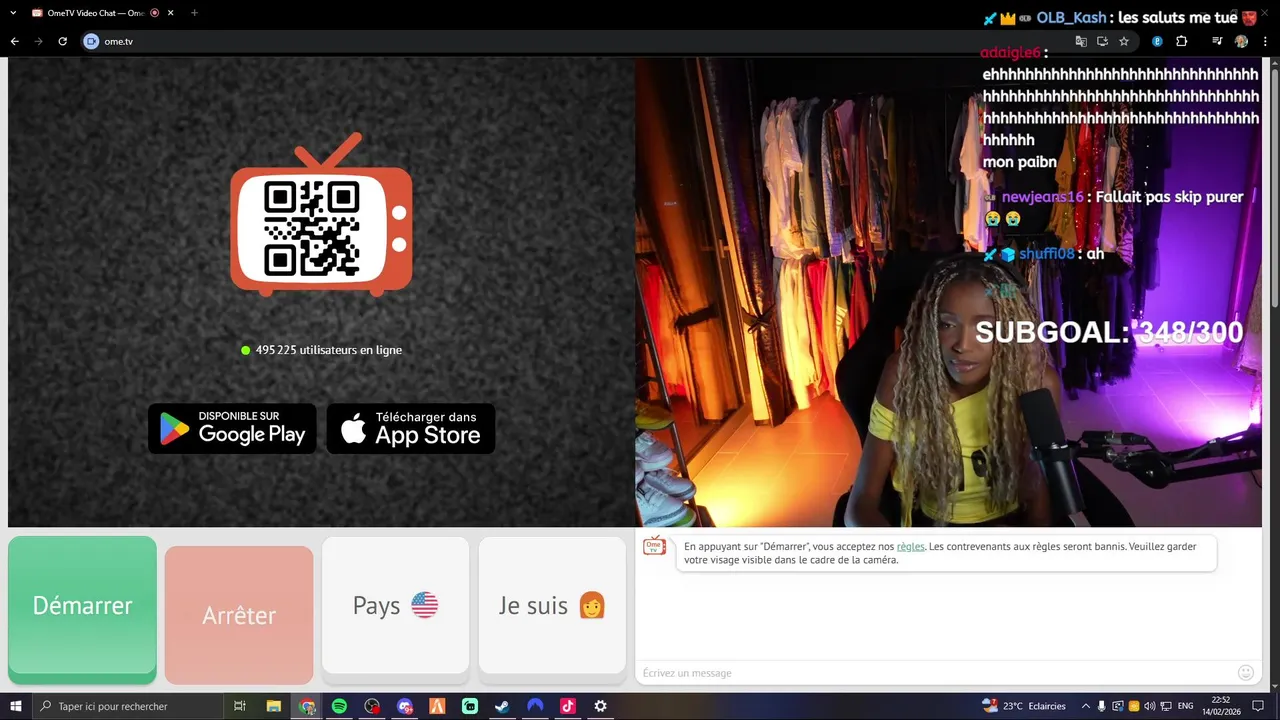Screen dimensions: 1280x720
Task: Open Discord from the taskbar
Action: pyautogui.click(x=404, y=706)
